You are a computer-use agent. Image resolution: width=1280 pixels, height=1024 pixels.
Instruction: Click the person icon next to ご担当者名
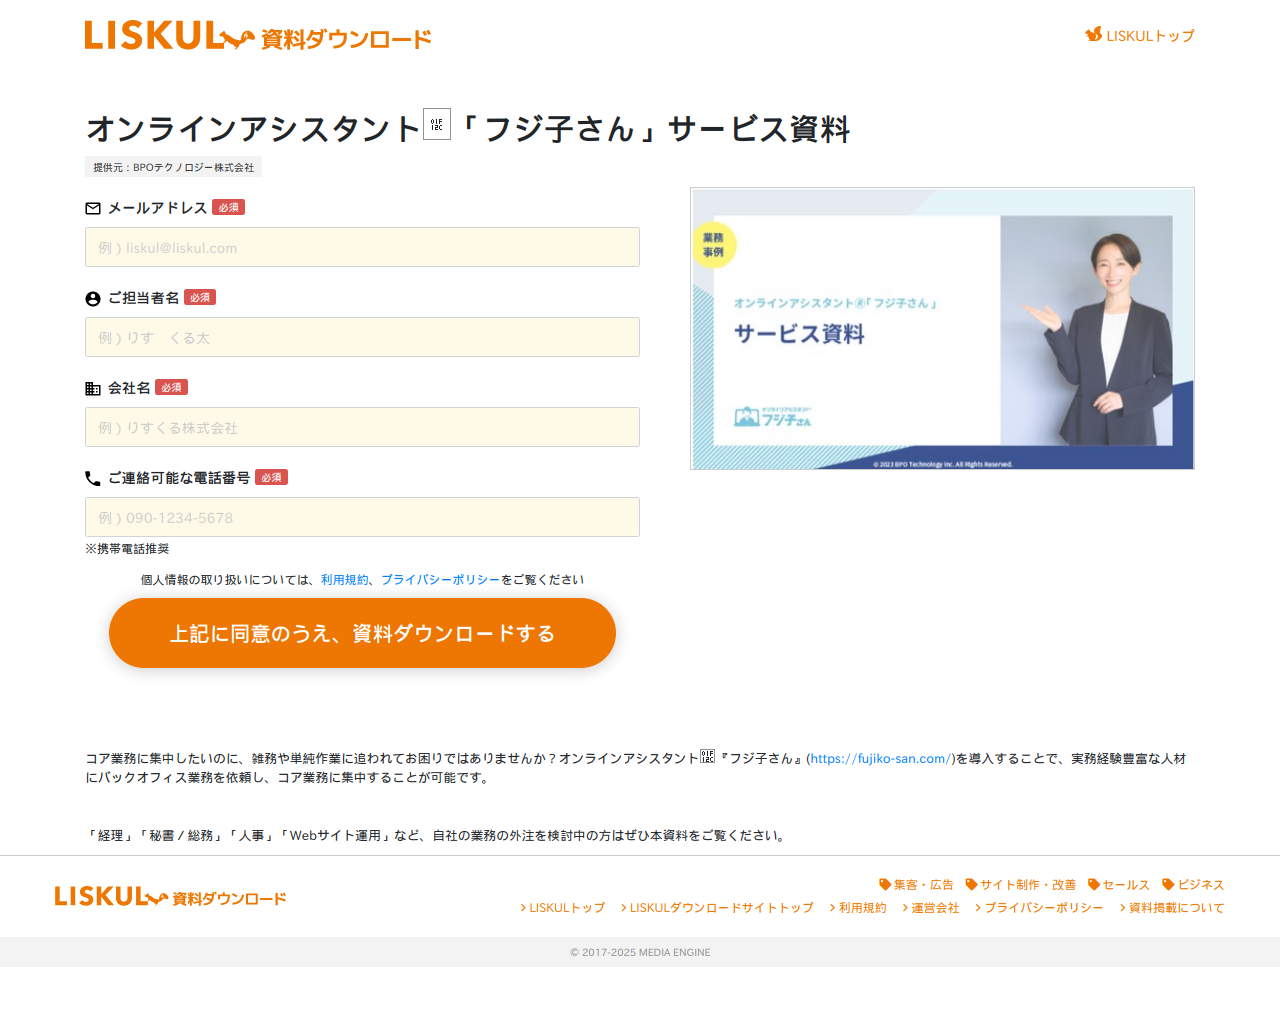93,298
